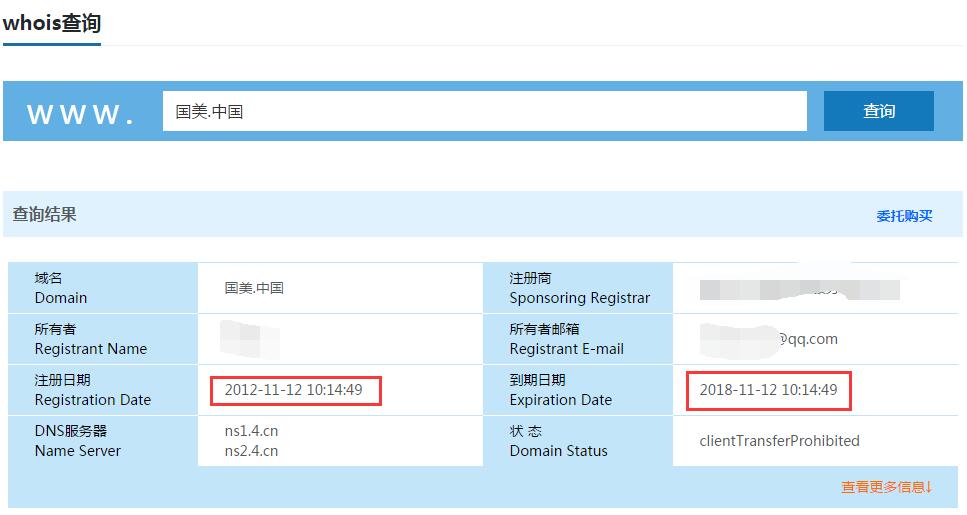
Task: Click the clientTransferProhibited status value
Action: 779,441
